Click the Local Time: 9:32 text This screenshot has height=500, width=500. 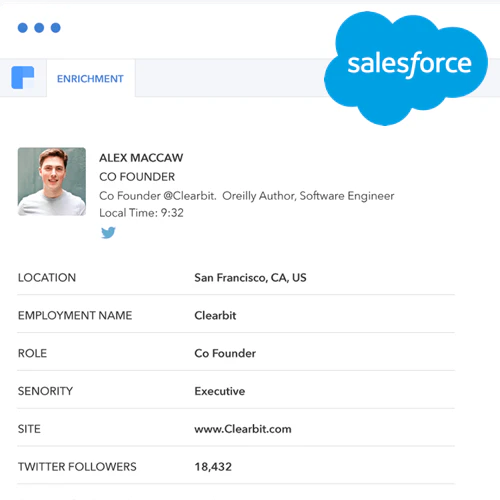click(141, 213)
